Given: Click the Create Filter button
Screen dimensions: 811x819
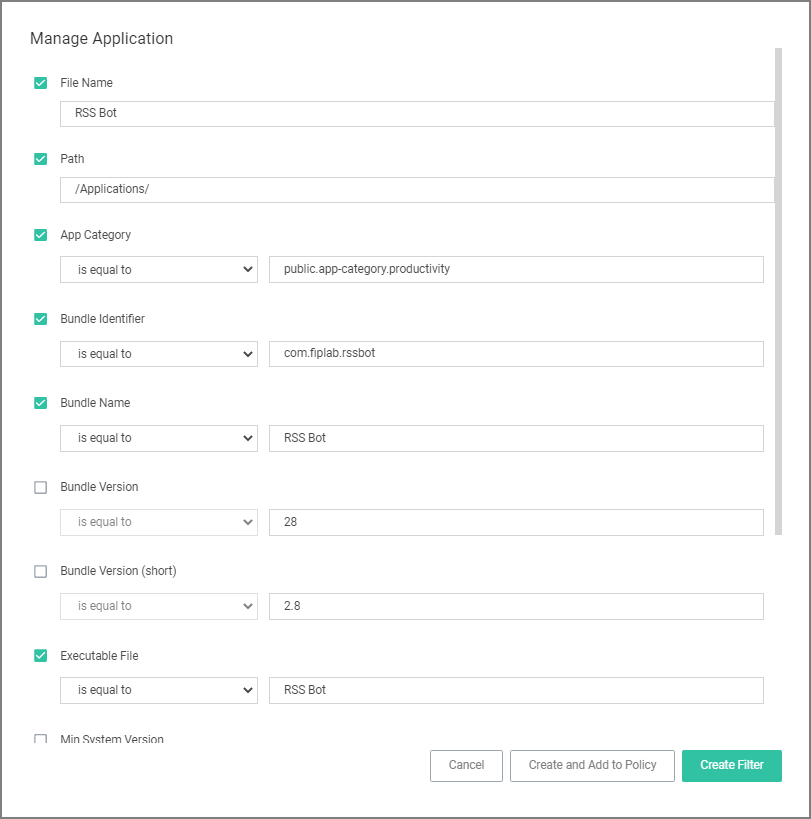Looking at the screenshot, I should pos(732,766).
